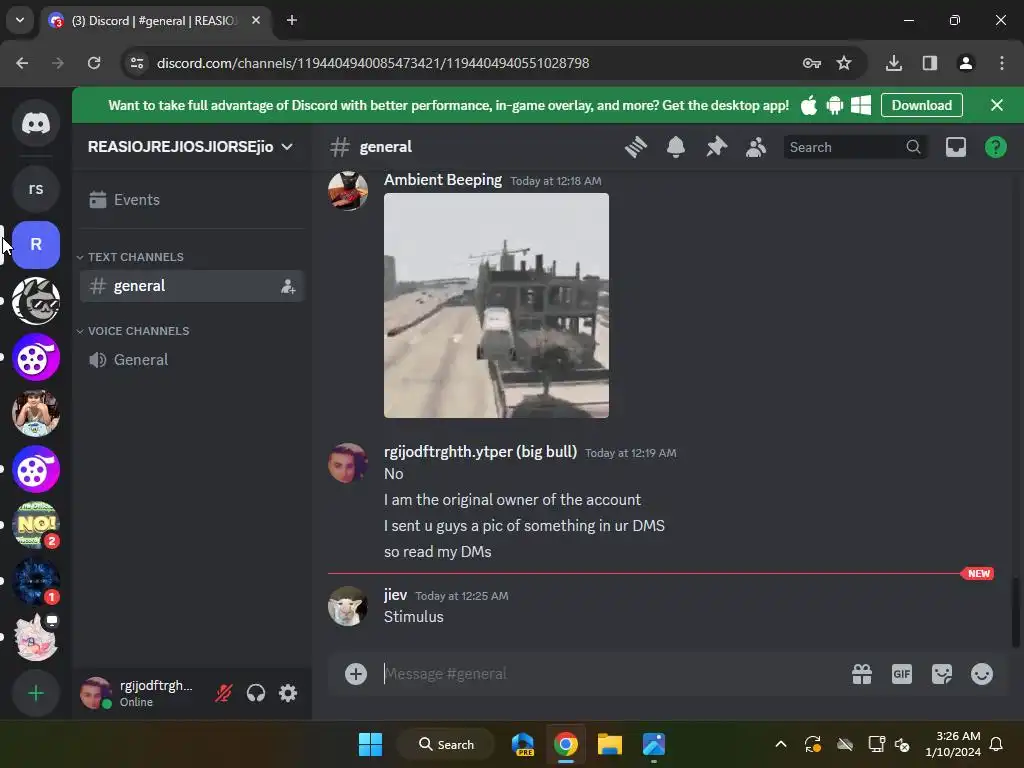Select the 'R' server icon

pyautogui.click(x=36, y=245)
